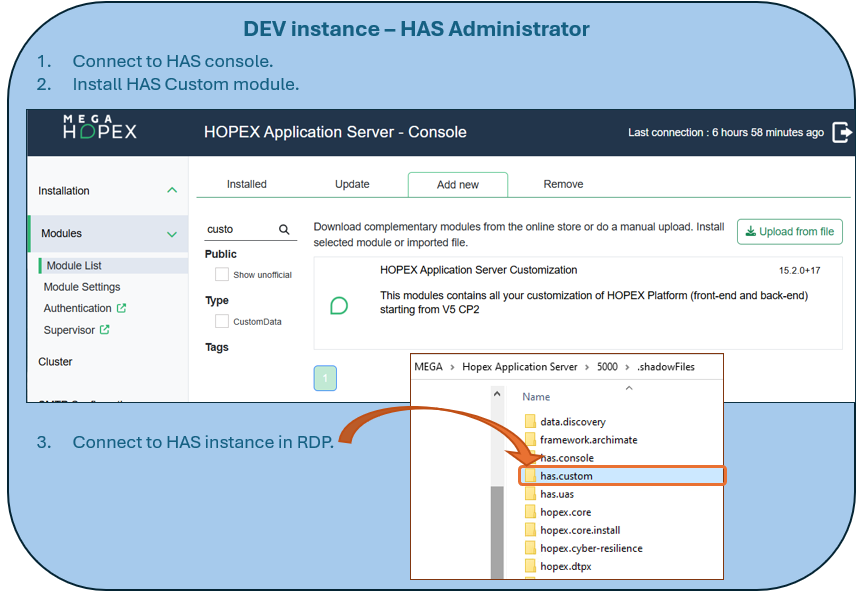Click the green module icon for Customization

(339, 305)
